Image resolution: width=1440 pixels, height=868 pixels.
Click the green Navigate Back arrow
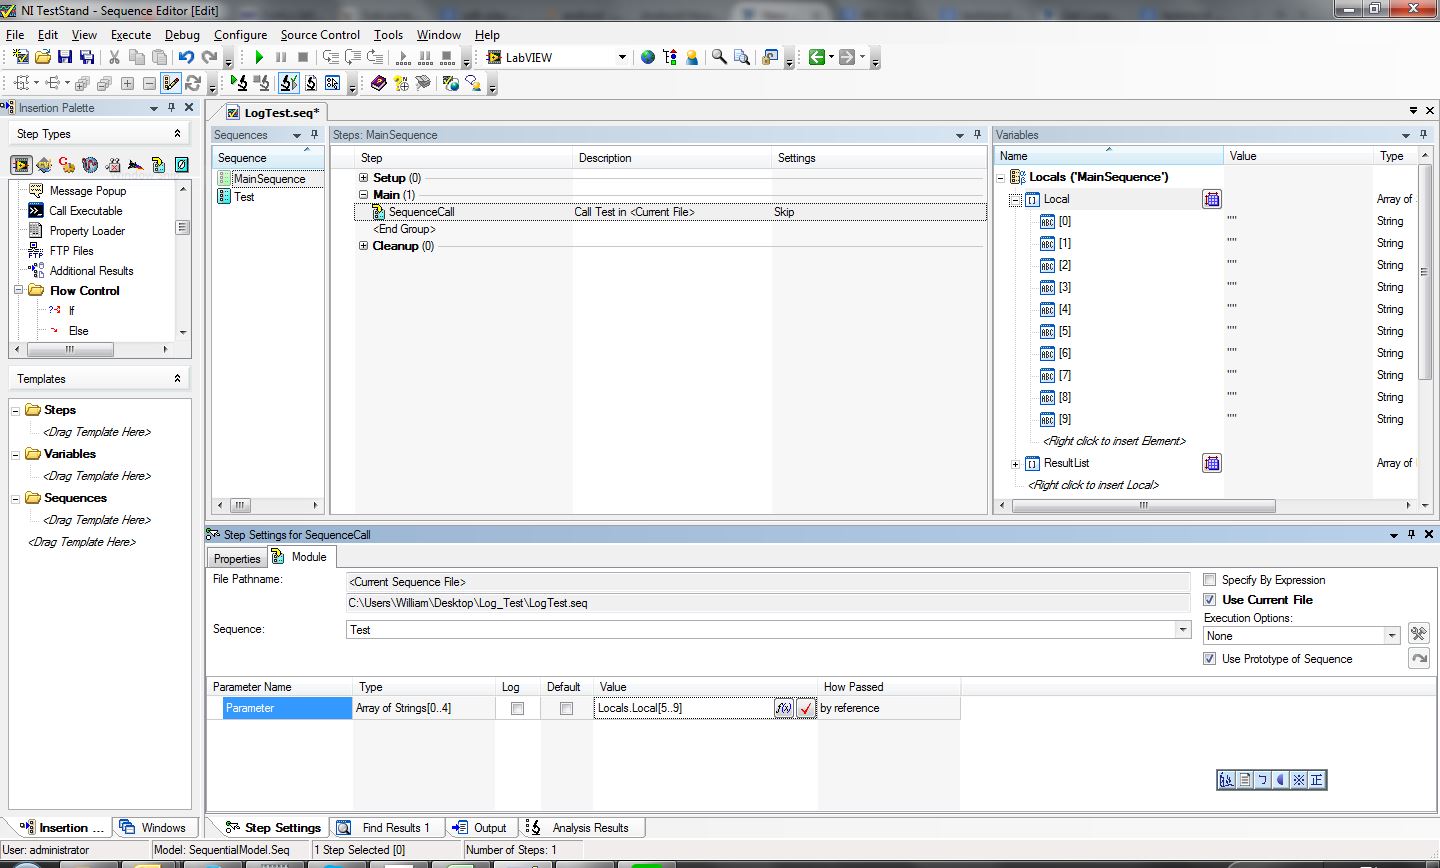pyautogui.click(x=817, y=57)
